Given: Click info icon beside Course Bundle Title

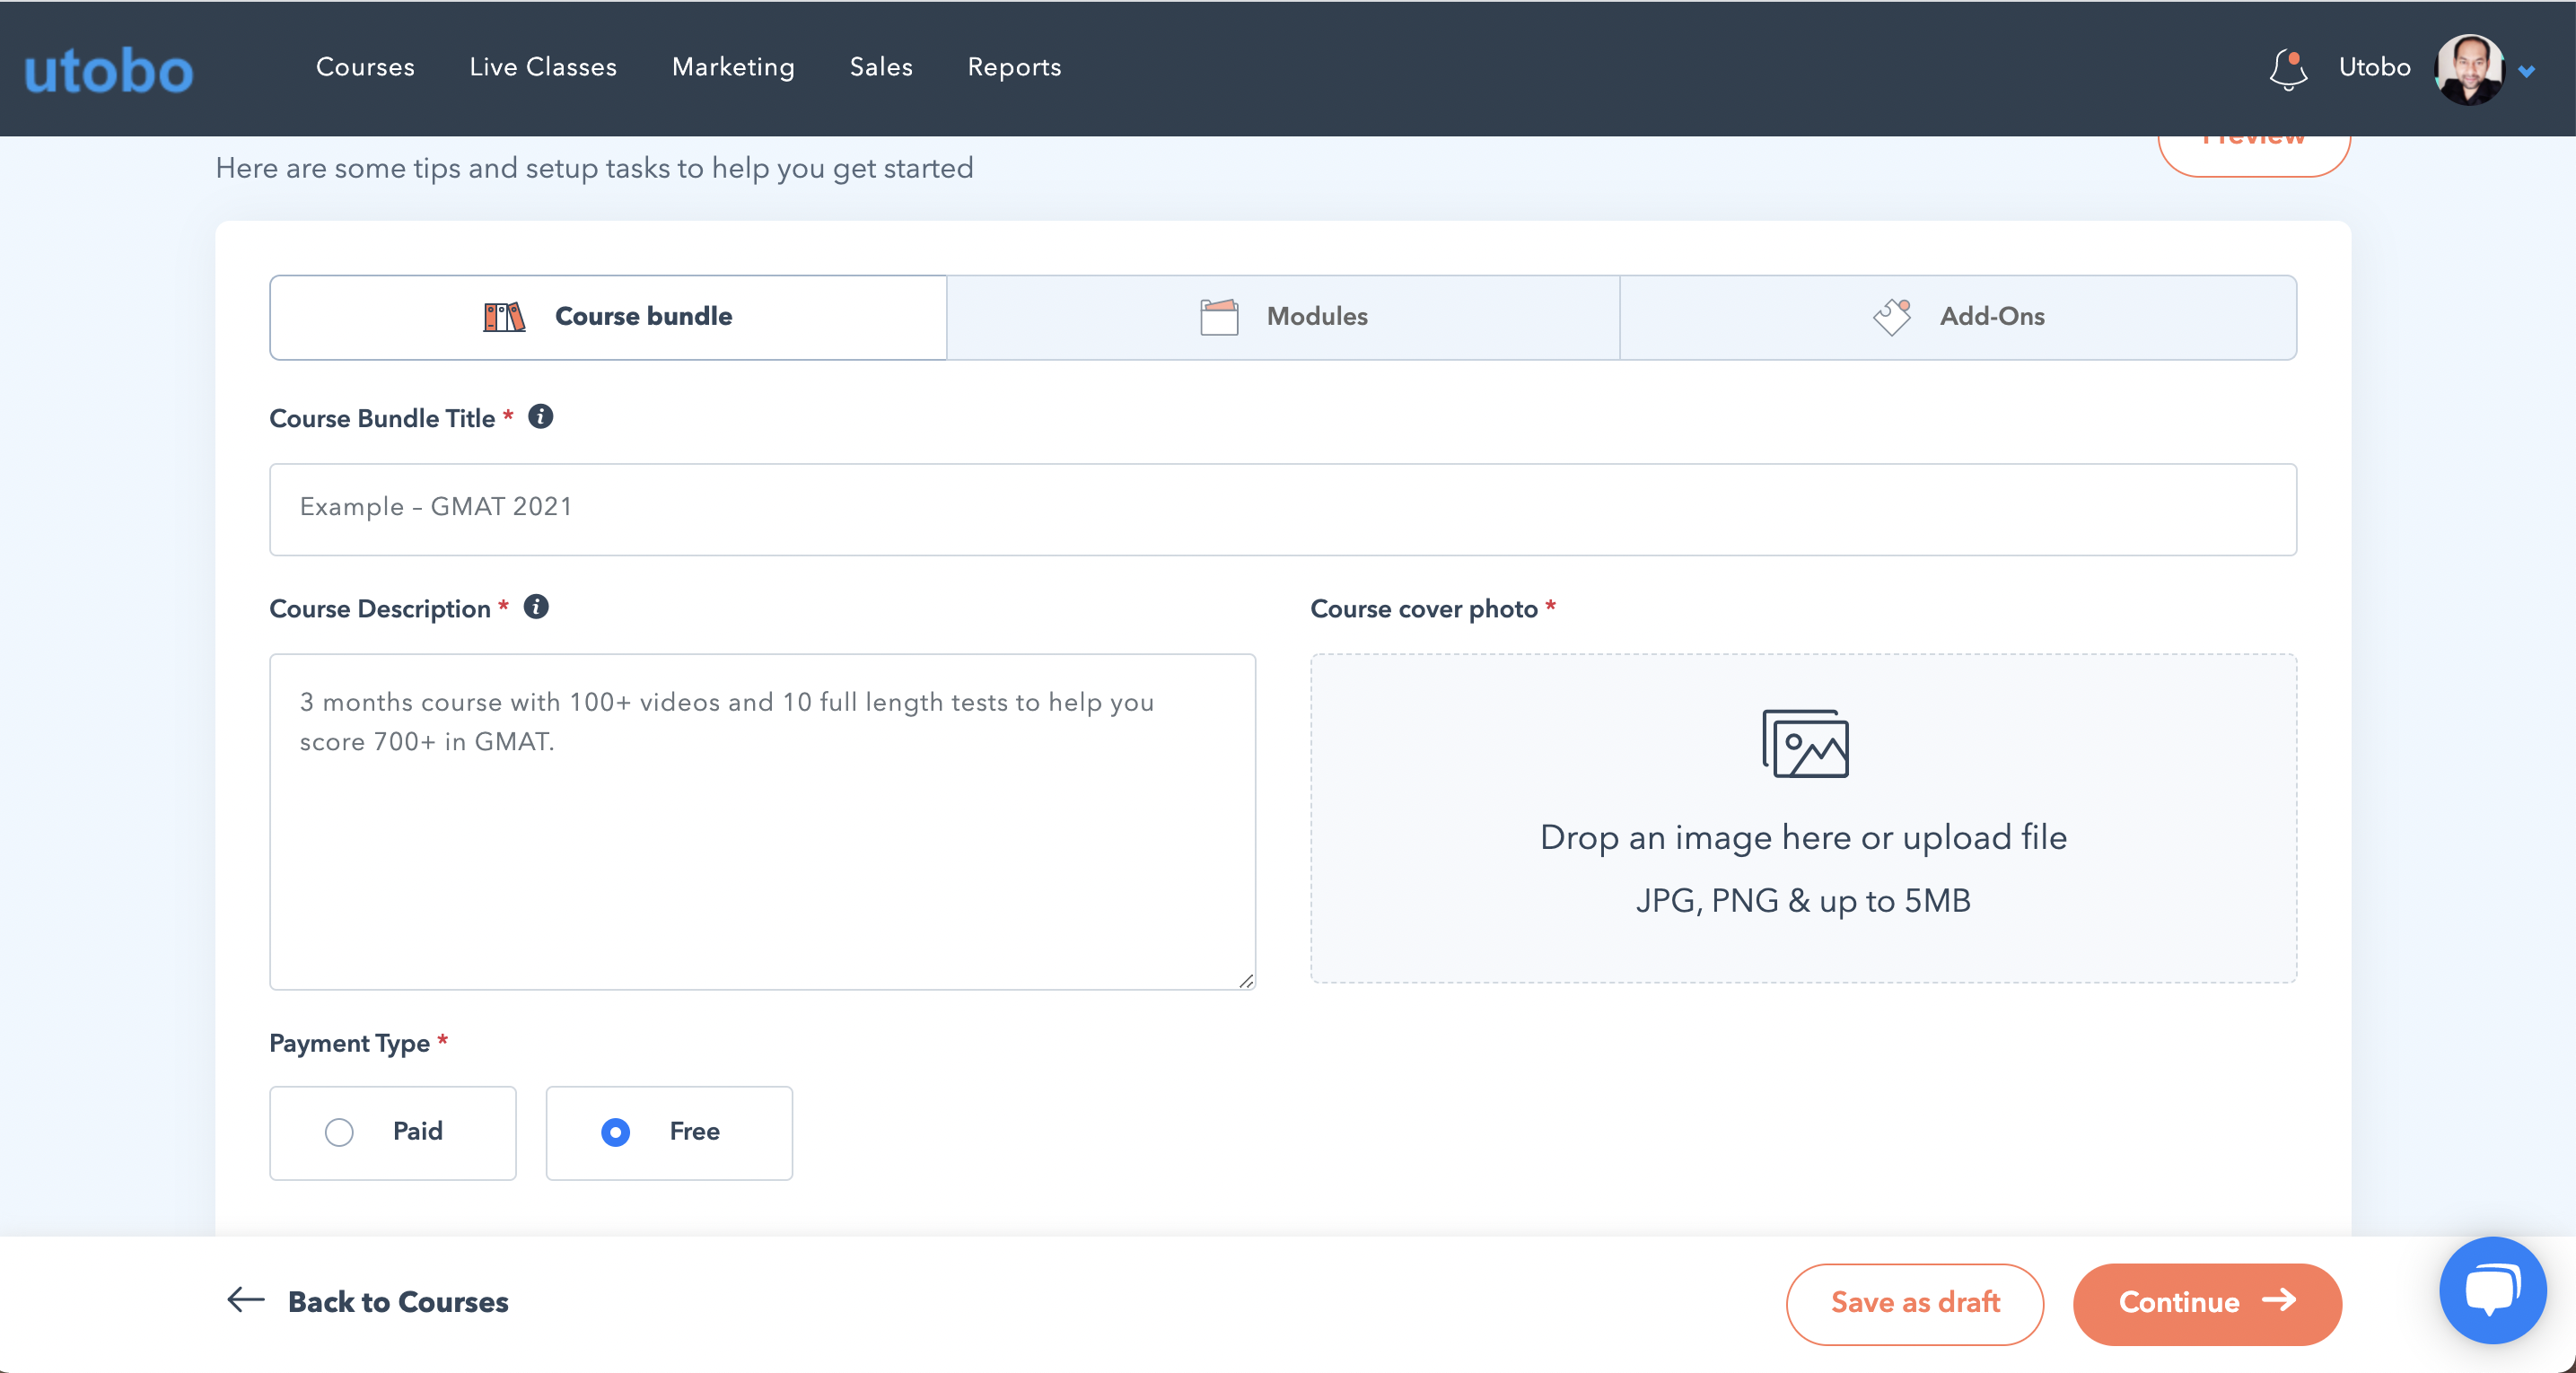Looking at the screenshot, I should pyautogui.click(x=541, y=417).
